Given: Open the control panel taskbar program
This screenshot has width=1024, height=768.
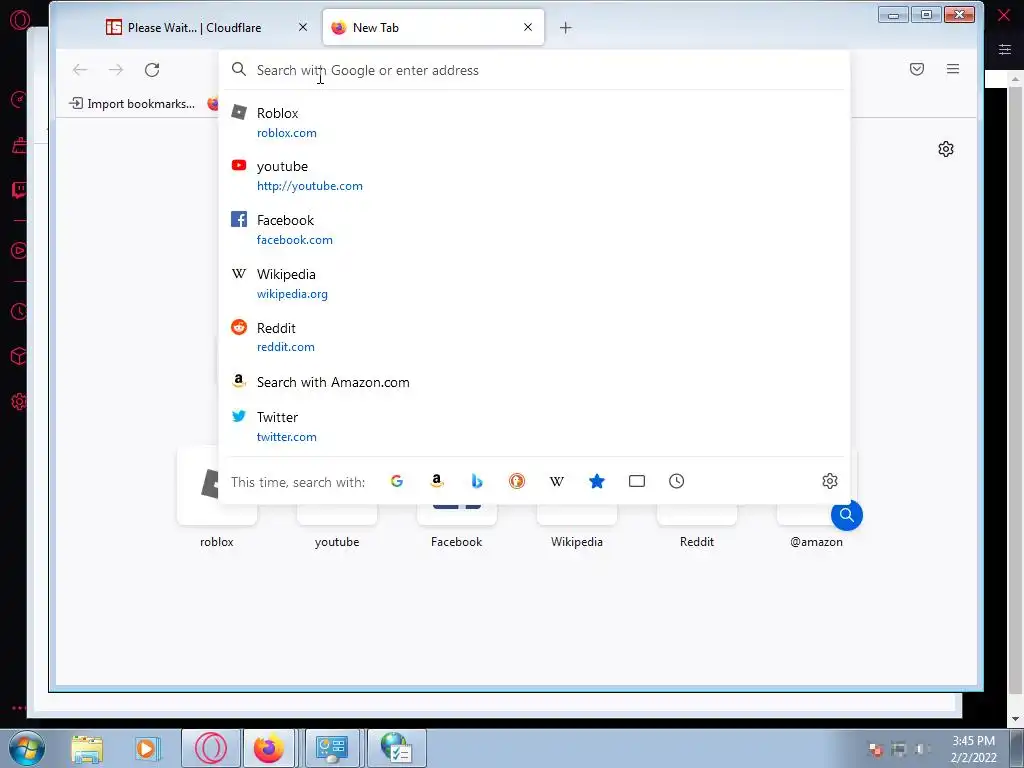Looking at the screenshot, I should point(332,748).
